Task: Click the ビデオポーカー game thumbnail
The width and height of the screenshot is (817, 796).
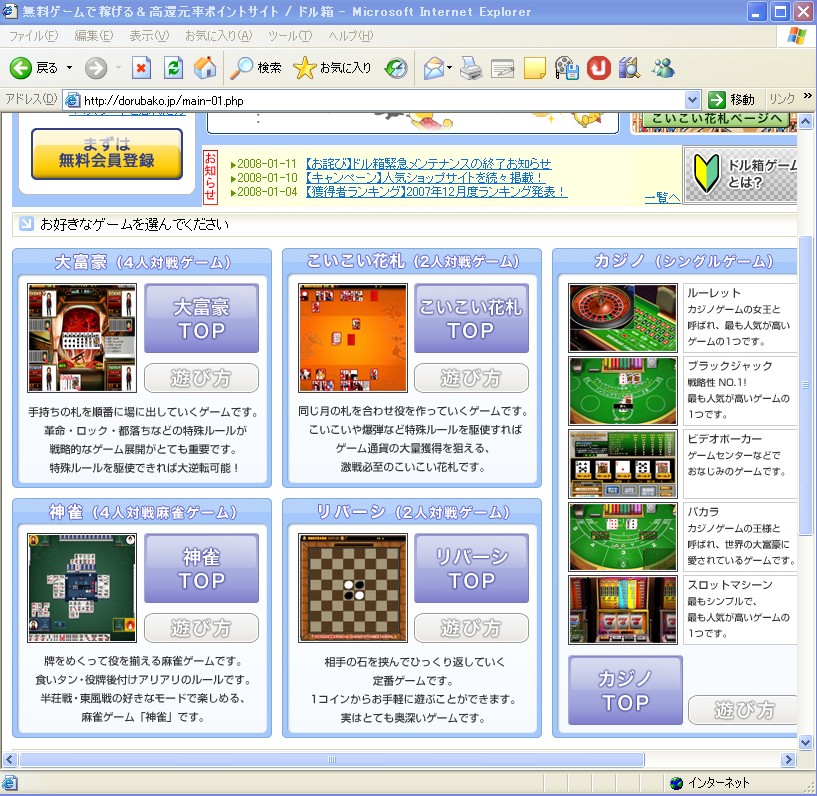Action: (x=623, y=464)
